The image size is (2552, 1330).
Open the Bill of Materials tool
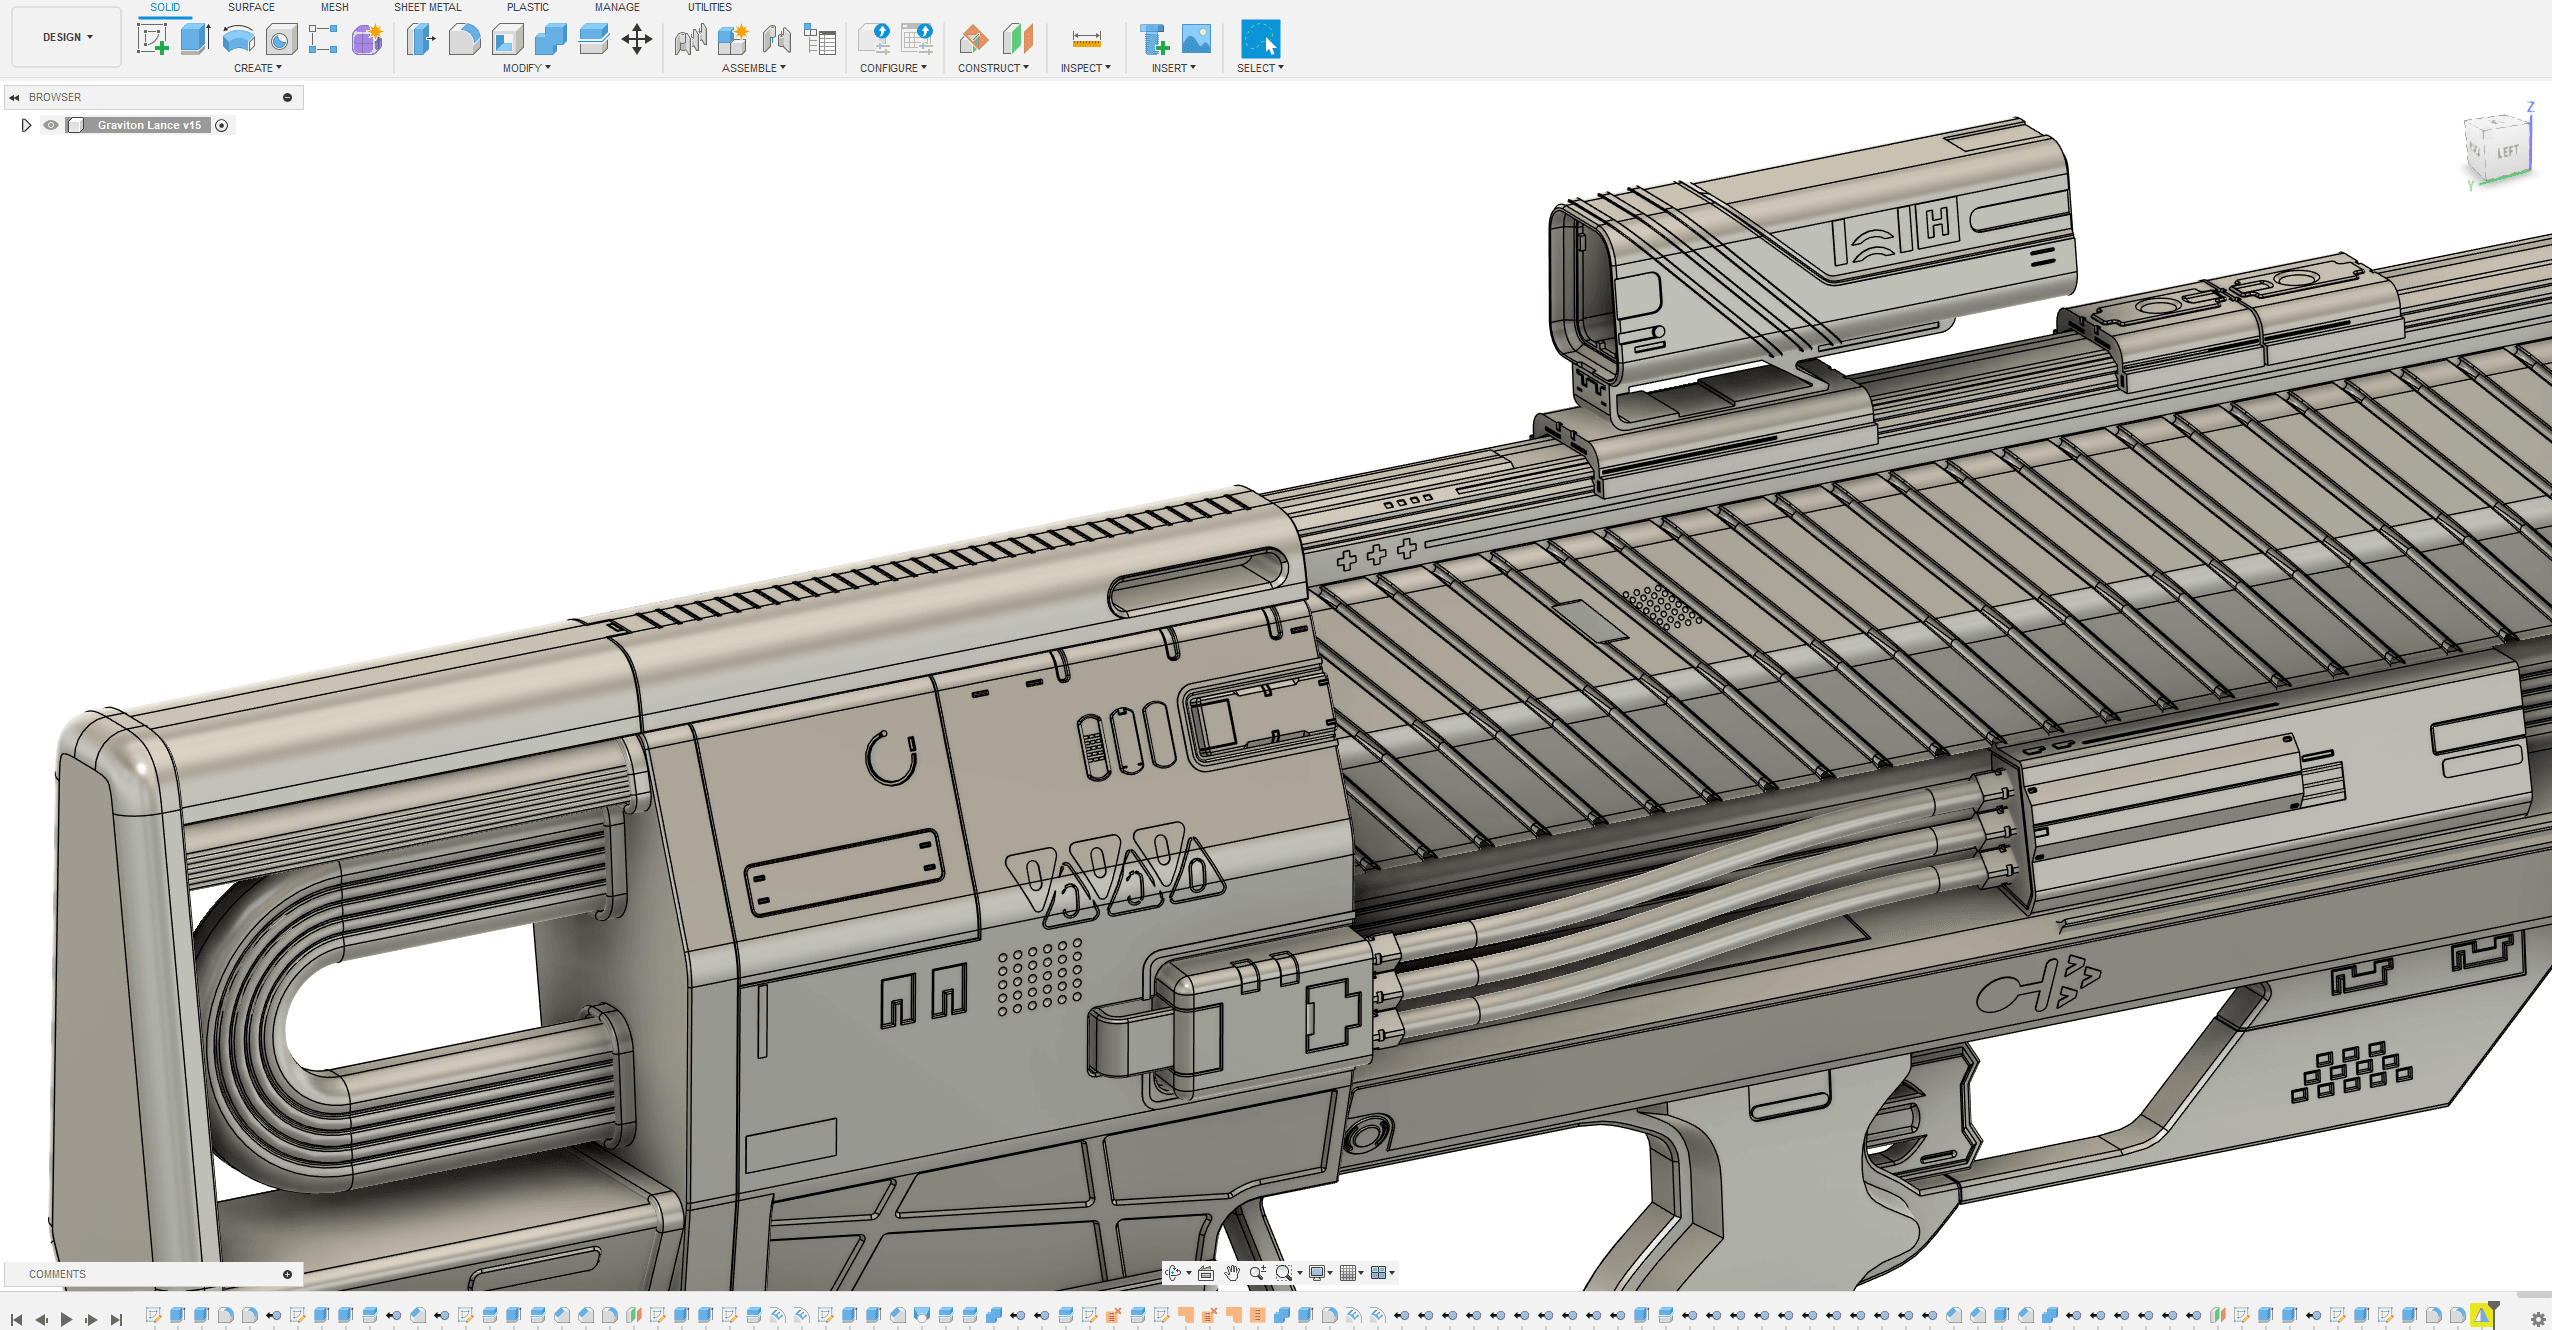820,40
